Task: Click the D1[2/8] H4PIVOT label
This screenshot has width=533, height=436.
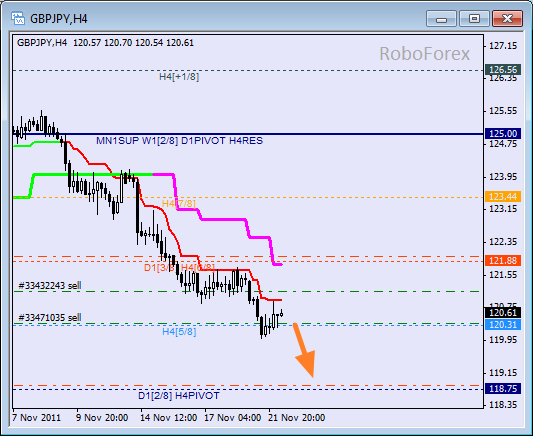Action: (179, 396)
